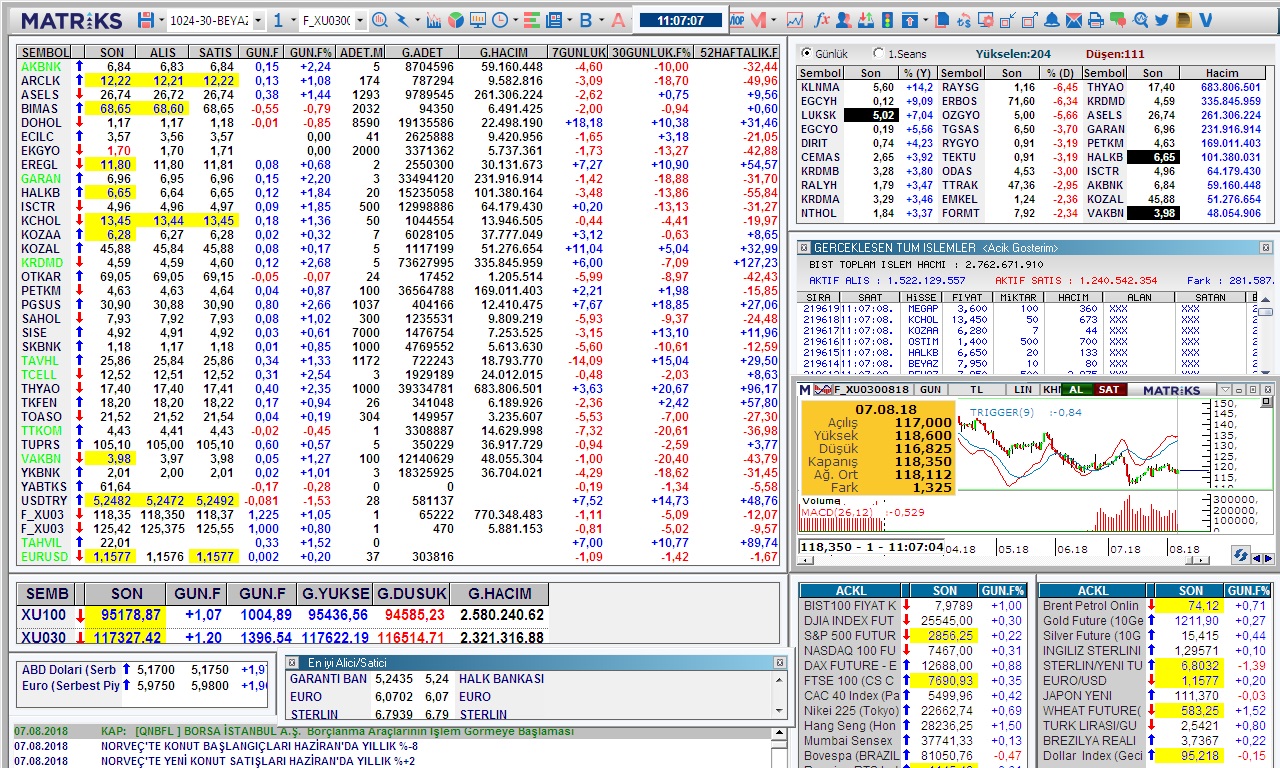This screenshot has width=1280, height=768.
Task: Click the BIST100 FIYAT K row
Action: [x=912, y=605]
